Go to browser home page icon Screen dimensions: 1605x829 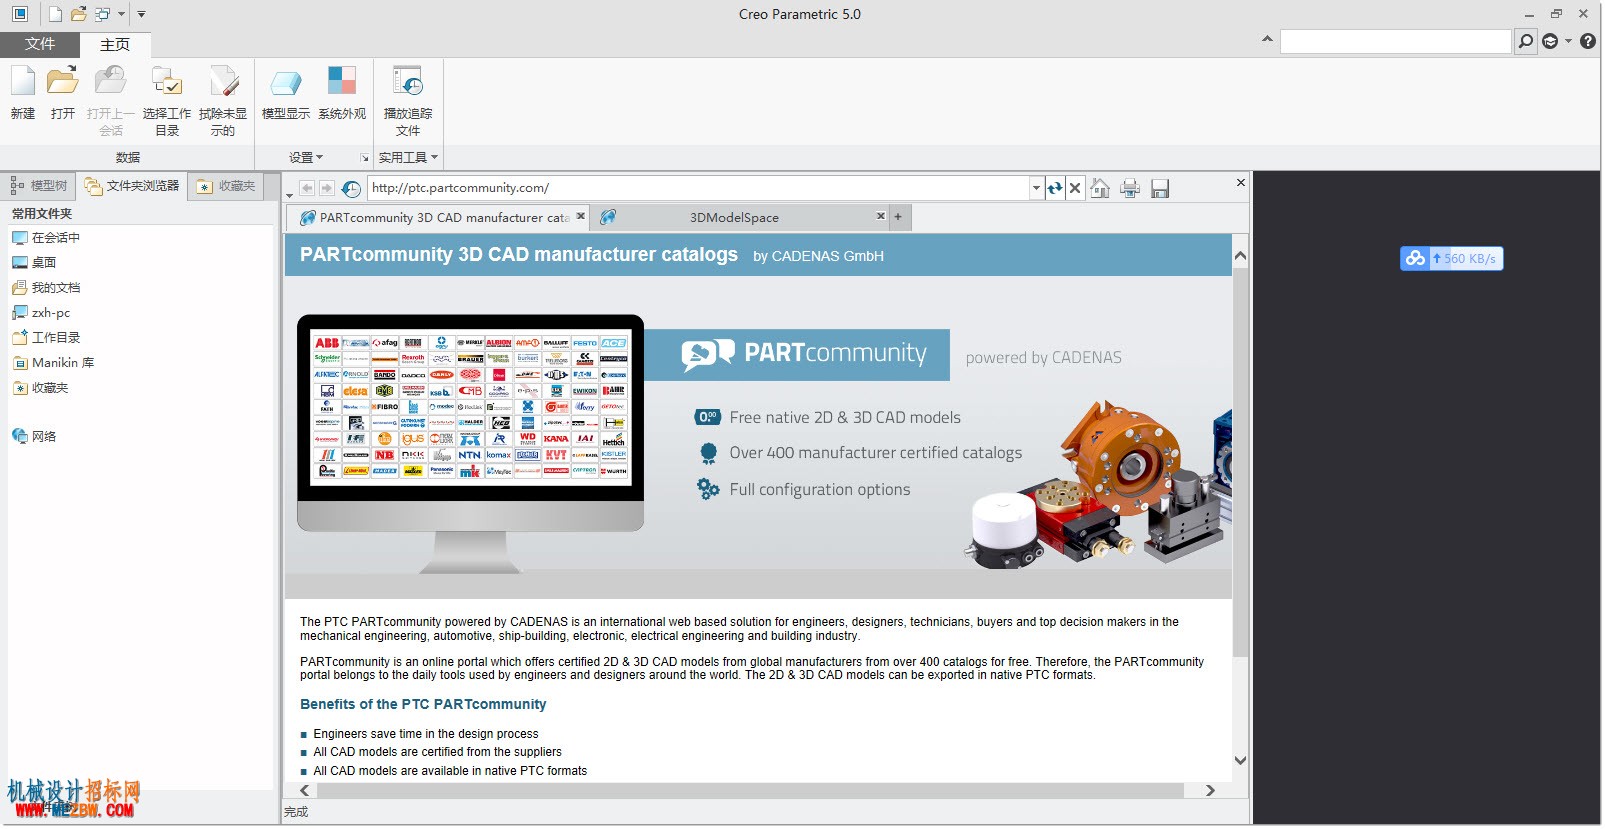click(x=1100, y=188)
